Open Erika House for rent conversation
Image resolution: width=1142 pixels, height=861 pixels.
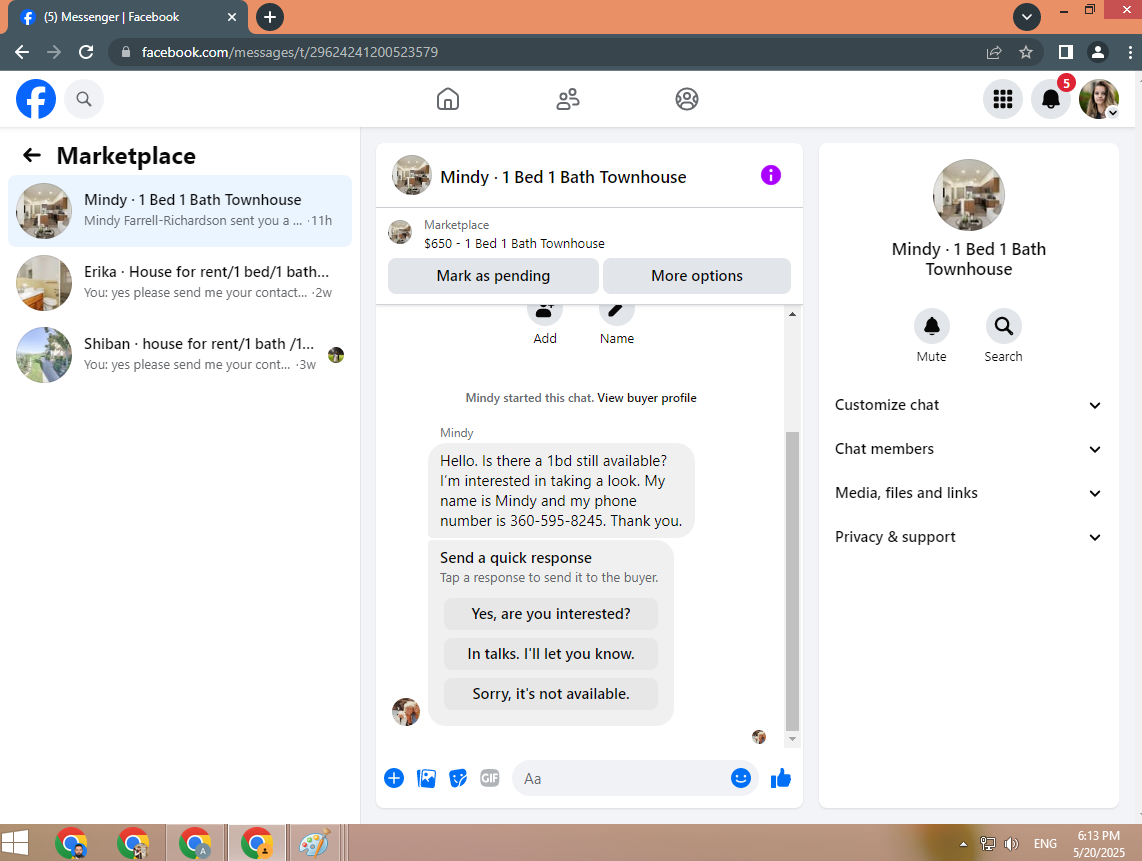[180, 283]
